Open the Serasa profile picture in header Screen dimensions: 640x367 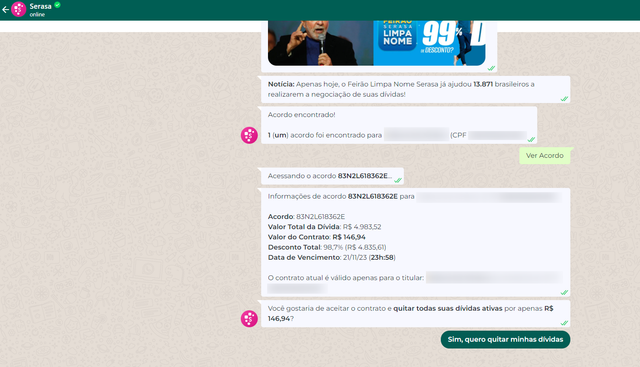tap(18, 9)
